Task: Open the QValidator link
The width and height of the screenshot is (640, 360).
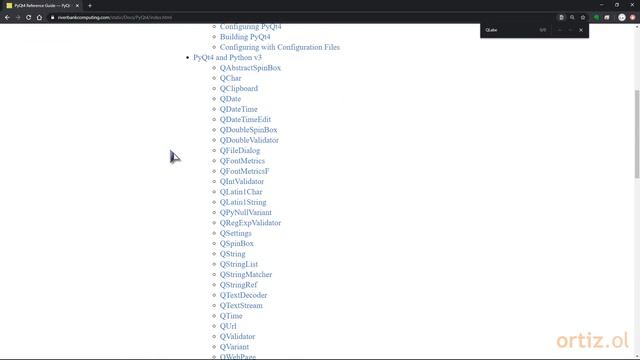Action: pyautogui.click(x=238, y=337)
